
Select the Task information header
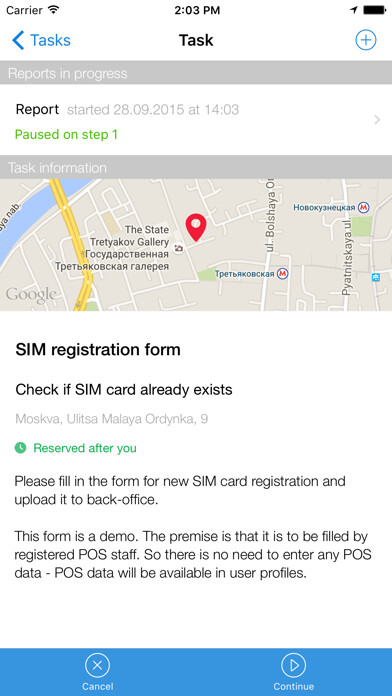[196, 168]
